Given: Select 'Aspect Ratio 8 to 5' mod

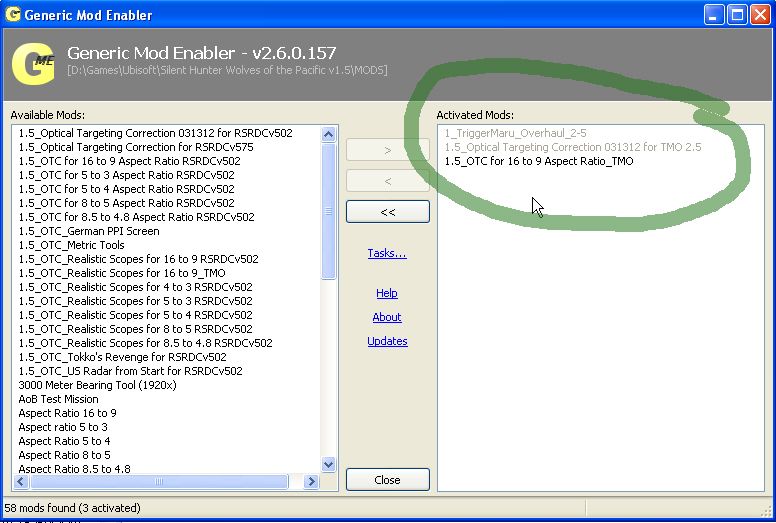Looking at the screenshot, I should [64, 455].
